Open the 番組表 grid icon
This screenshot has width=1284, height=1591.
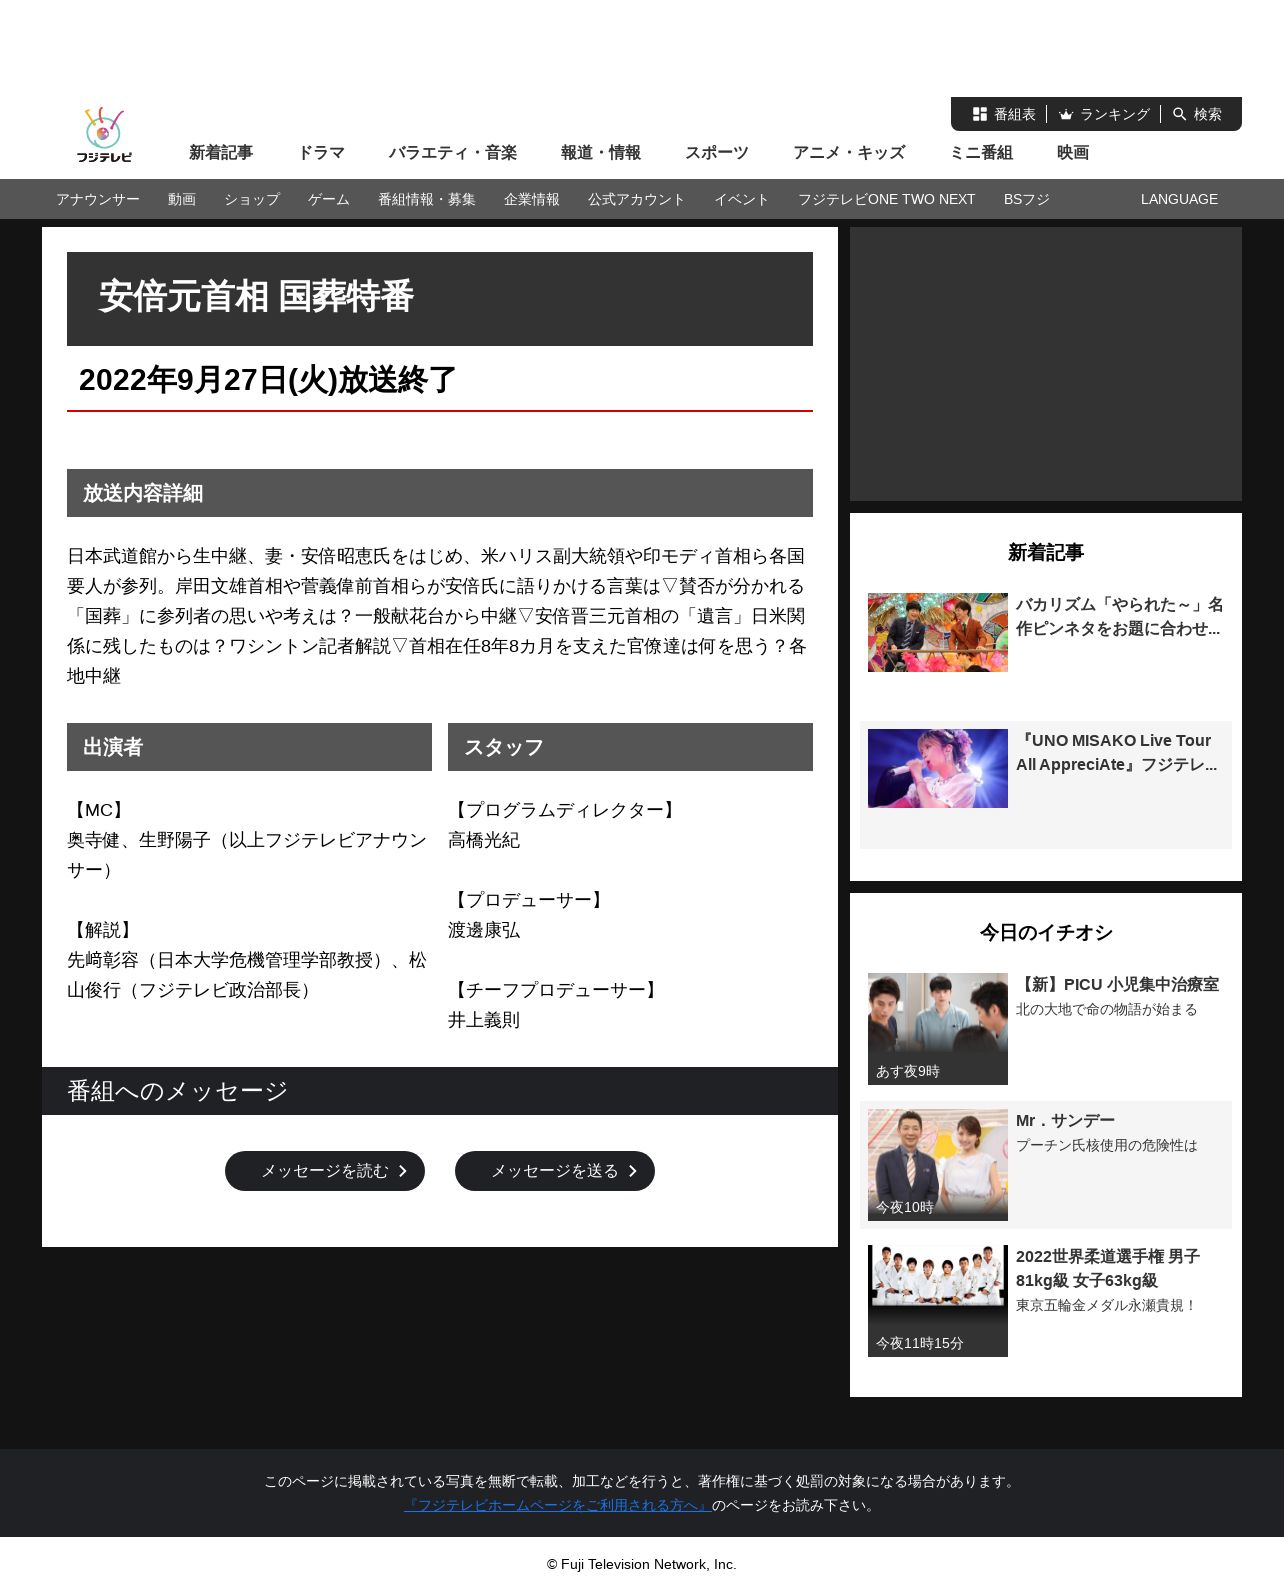[x=980, y=114]
